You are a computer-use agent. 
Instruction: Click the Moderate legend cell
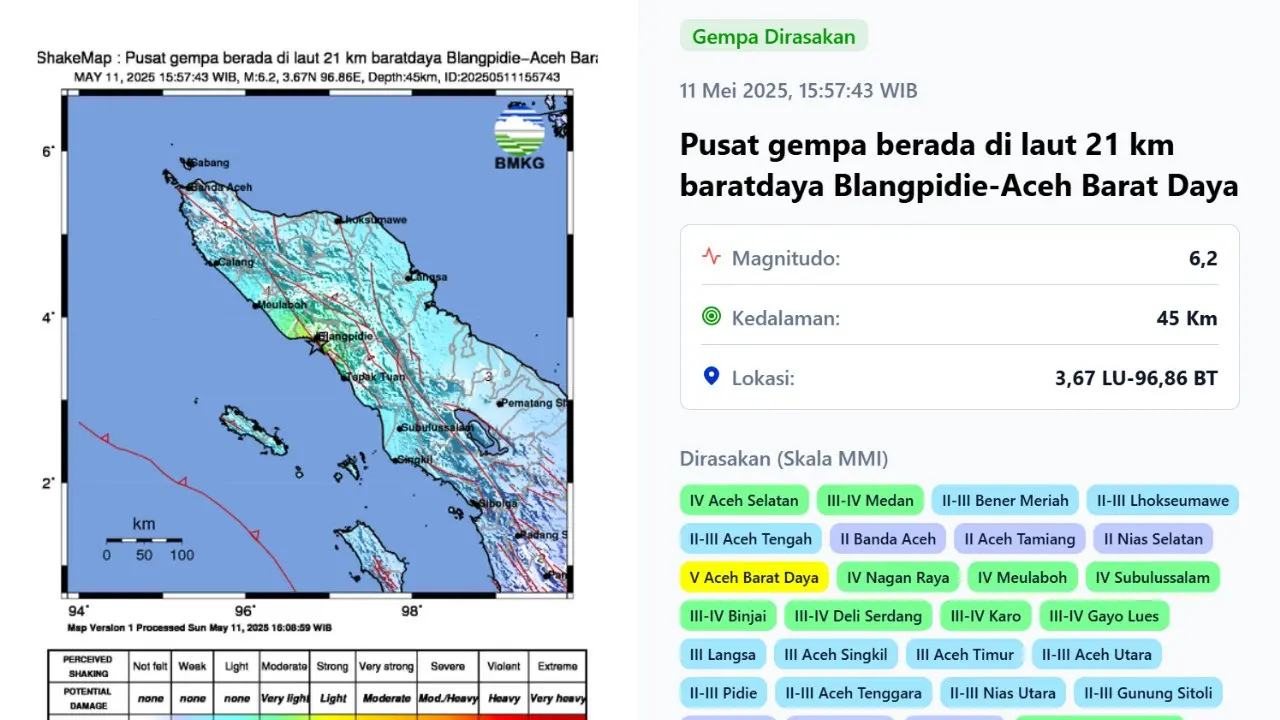284,666
